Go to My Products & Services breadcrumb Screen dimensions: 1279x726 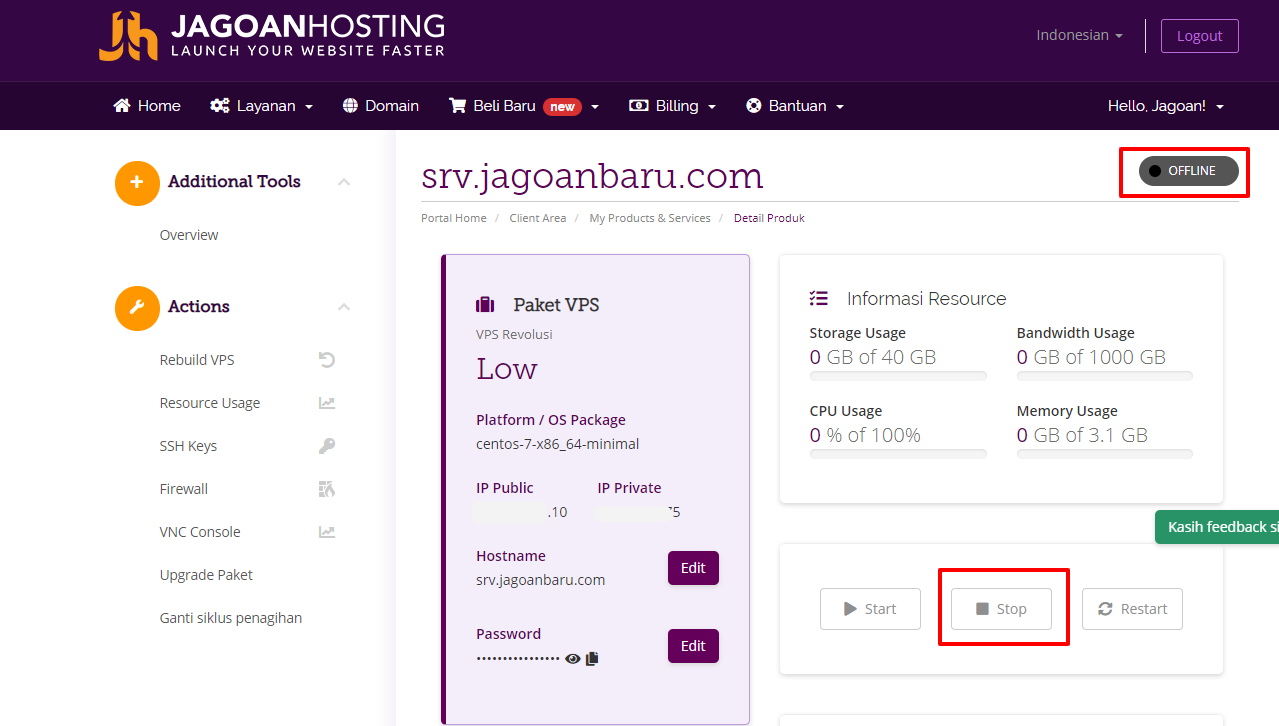650,218
